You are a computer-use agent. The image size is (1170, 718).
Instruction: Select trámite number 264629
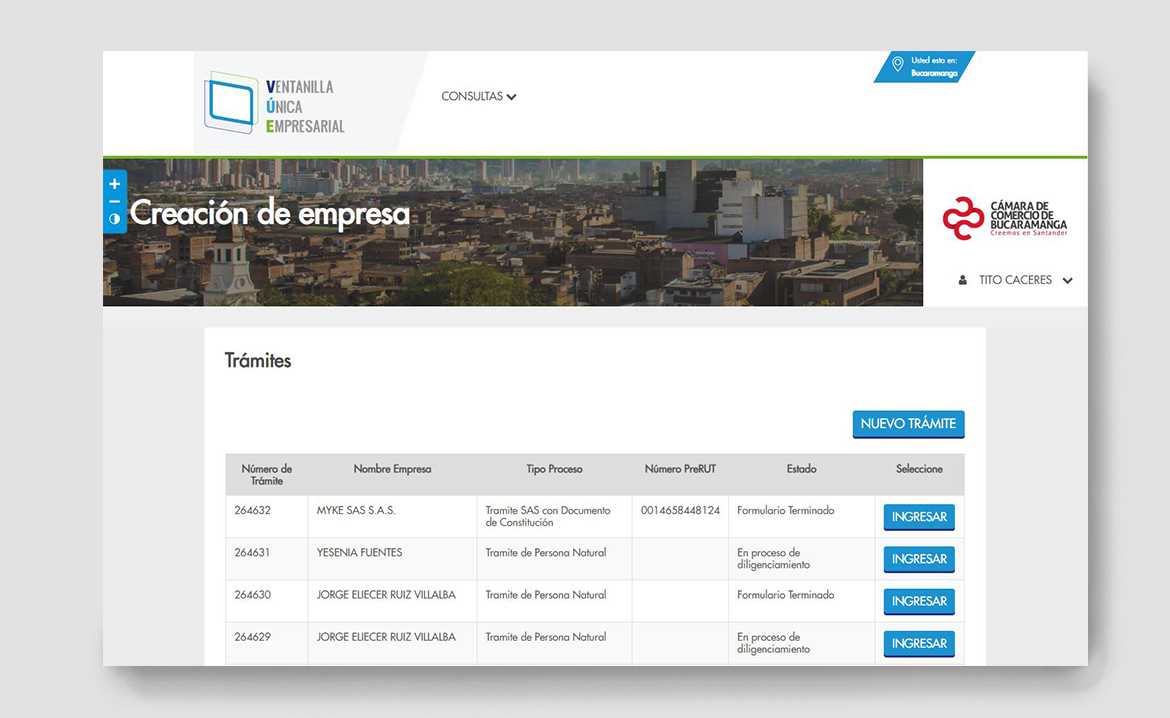(x=252, y=637)
